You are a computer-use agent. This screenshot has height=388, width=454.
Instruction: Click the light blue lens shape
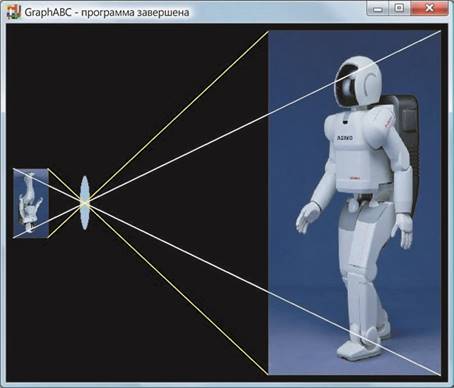(85, 203)
